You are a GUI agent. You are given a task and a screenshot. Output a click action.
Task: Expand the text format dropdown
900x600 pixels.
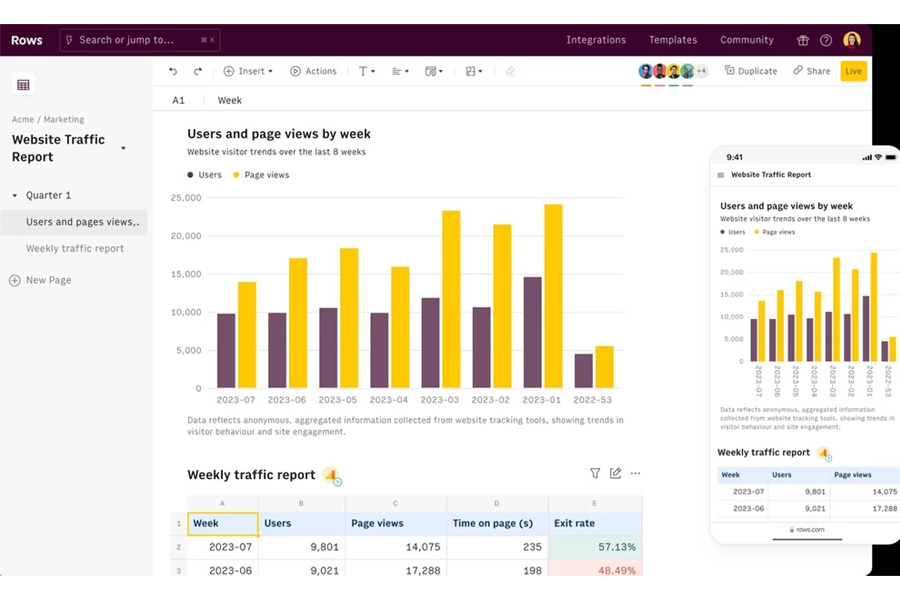click(366, 71)
